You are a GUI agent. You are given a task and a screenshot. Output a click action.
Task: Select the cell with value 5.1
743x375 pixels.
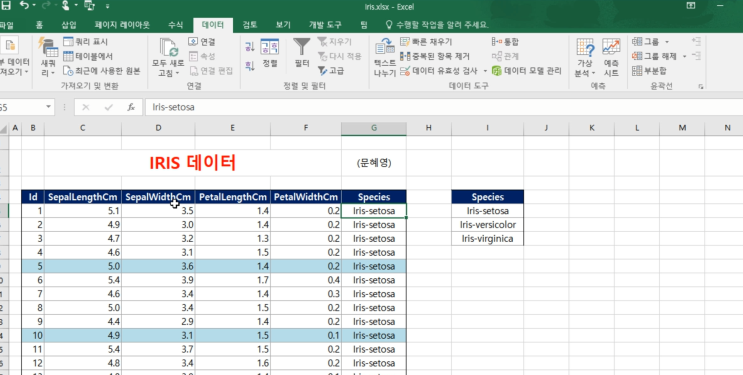pos(83,210)
